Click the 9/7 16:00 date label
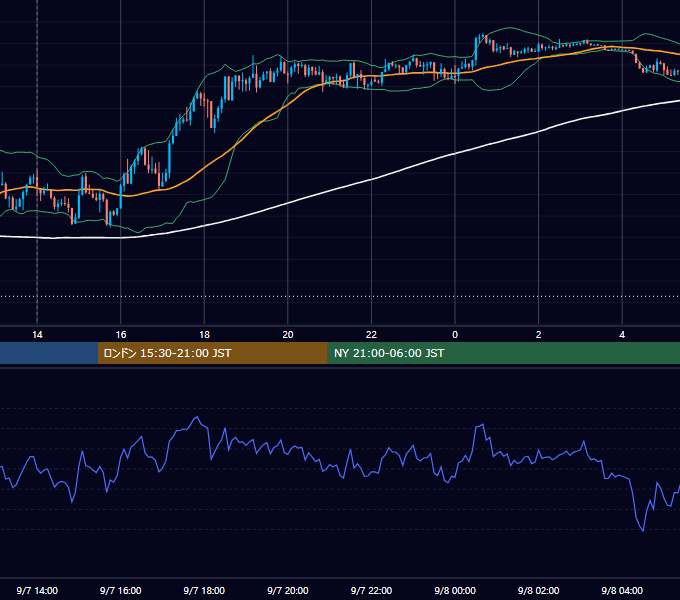The width and height of the screenshot is (680, 600). [x=121, y=590]
